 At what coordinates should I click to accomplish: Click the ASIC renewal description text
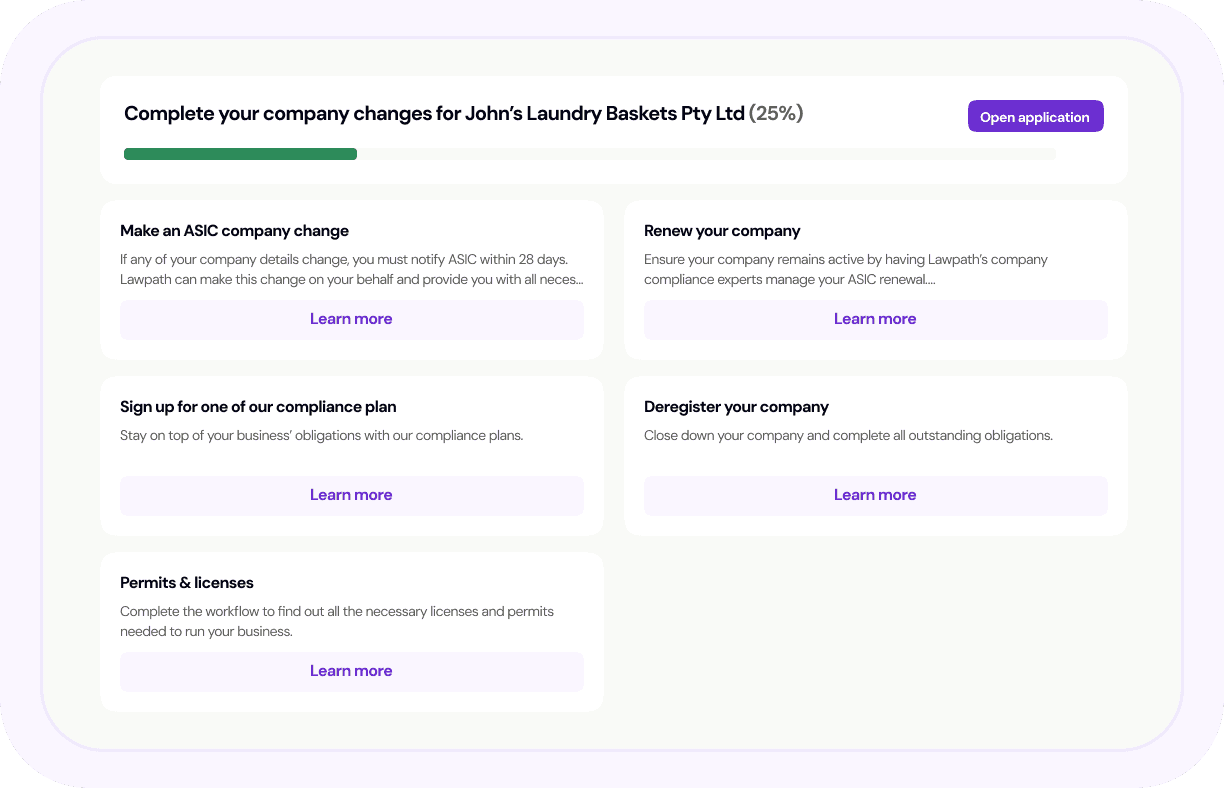[x=845, y=270]
